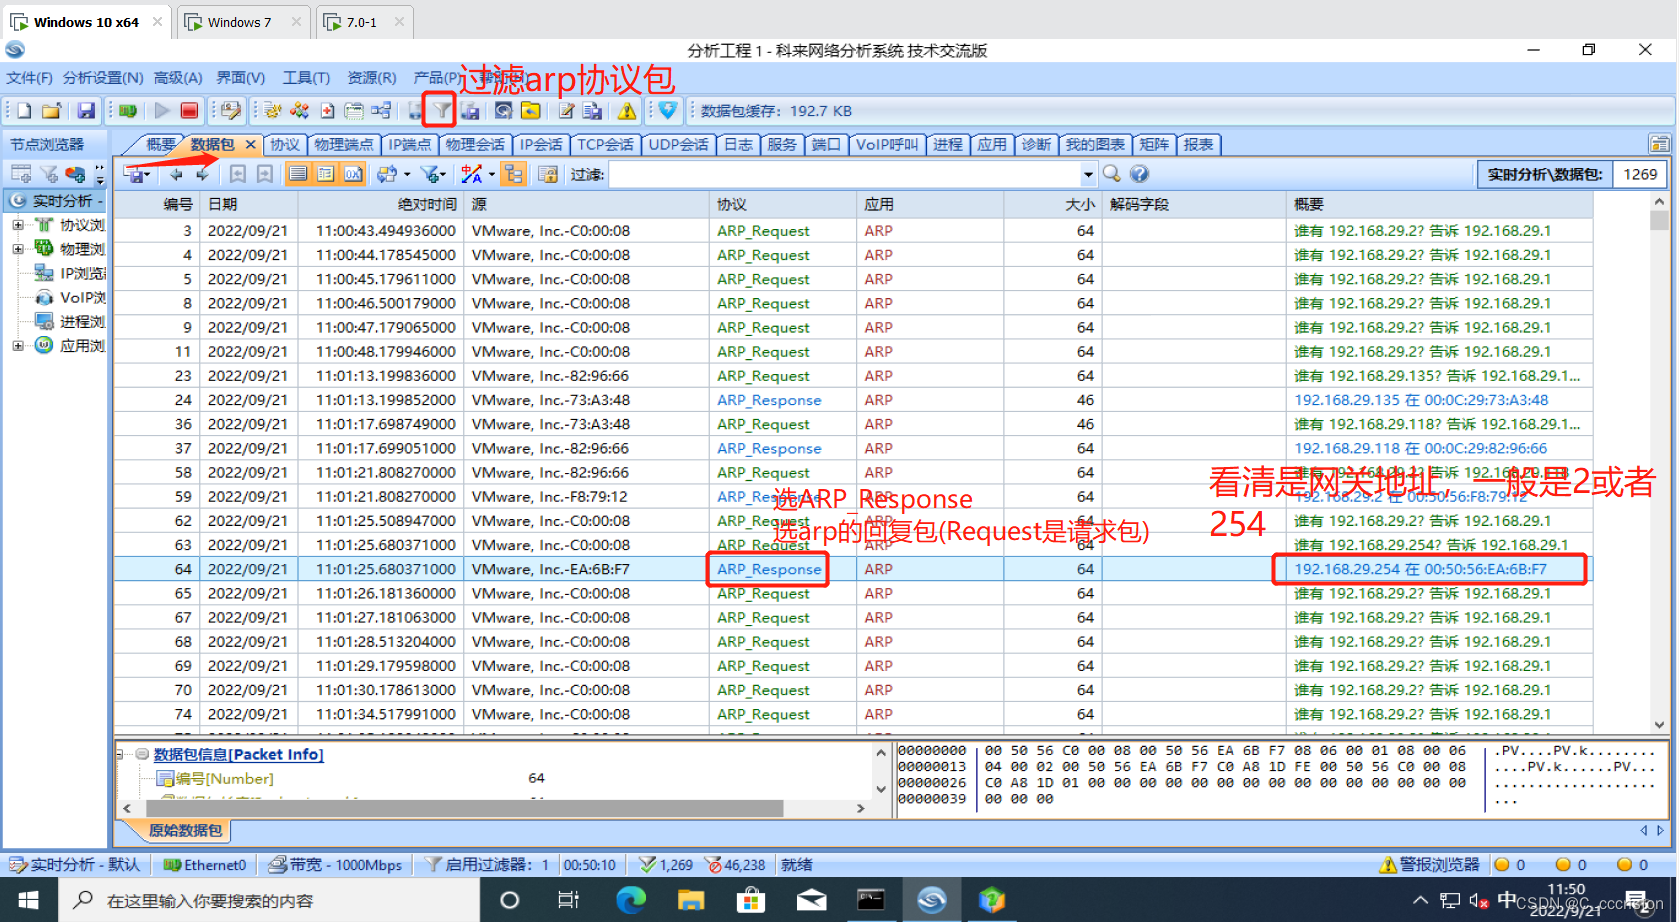Start capture with the play icon
This screenshot has width=1679, height=922.
tap(161, 111)
